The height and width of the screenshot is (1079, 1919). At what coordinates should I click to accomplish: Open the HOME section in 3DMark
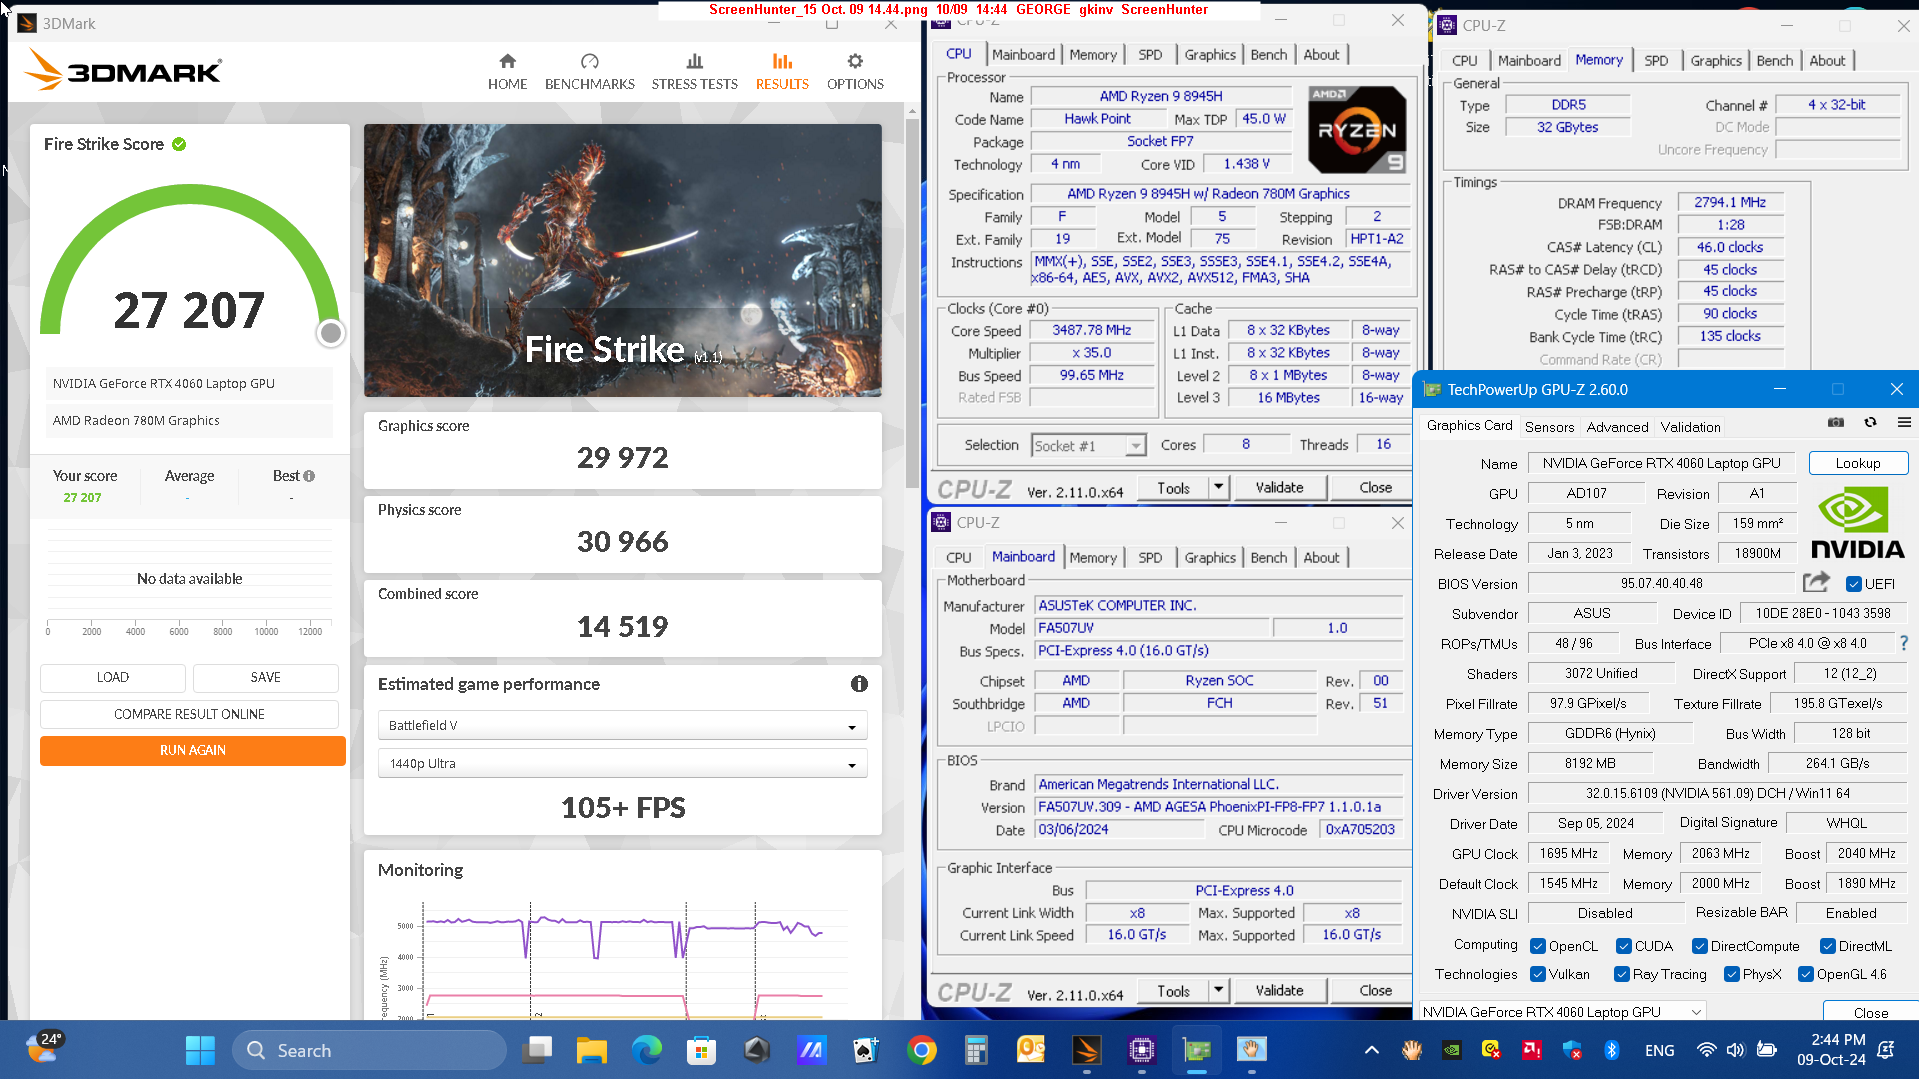tap(507, 72)
